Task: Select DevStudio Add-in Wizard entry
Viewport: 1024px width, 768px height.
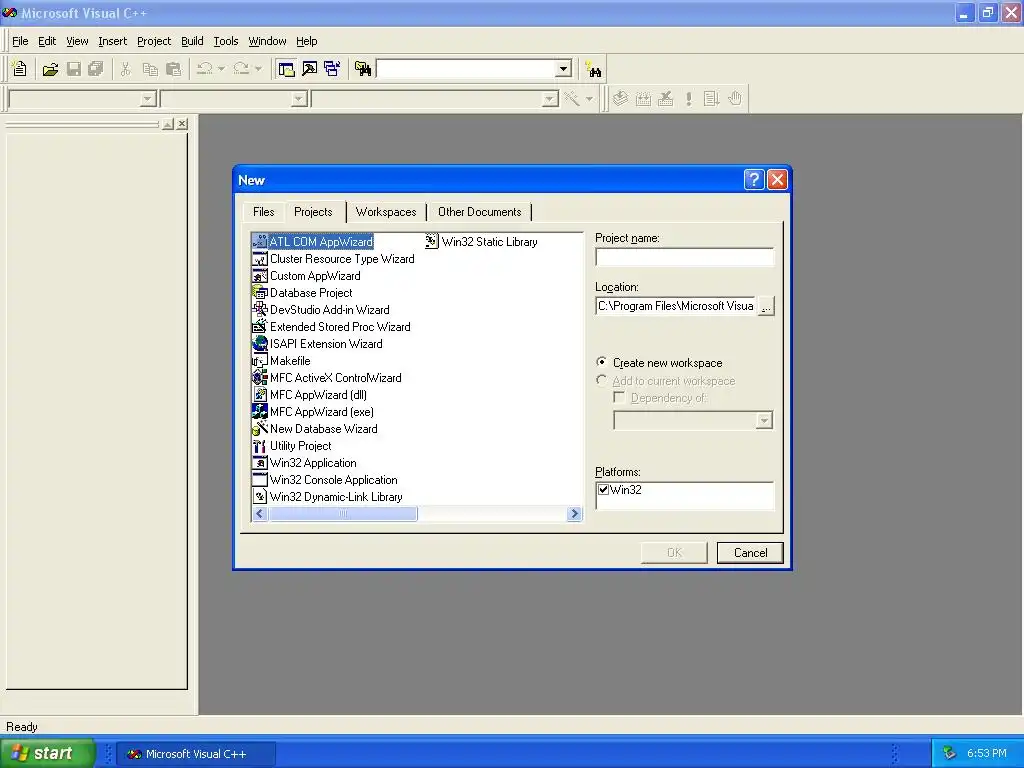Action: (x=321, y=310)
